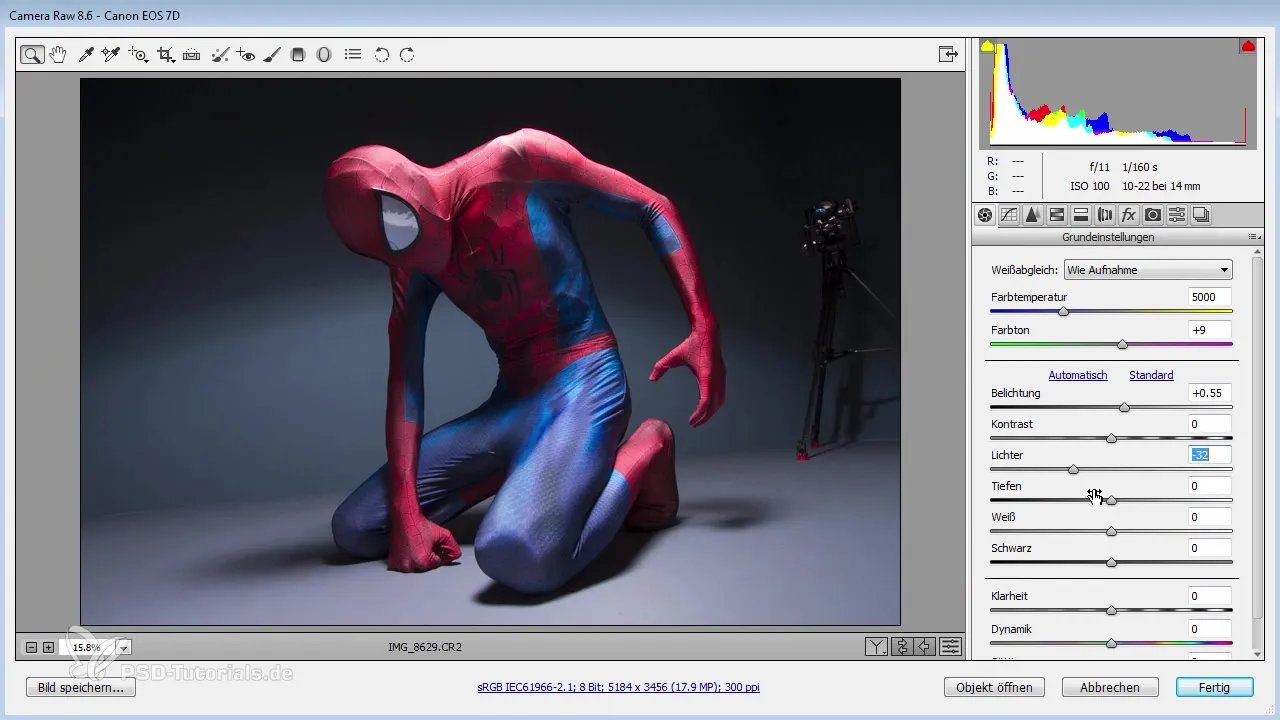Image resolution: width=1280 pixels, height=720 pixels.
Task: Click the Weiß slider handle
Action: [x=1111, y=531]
